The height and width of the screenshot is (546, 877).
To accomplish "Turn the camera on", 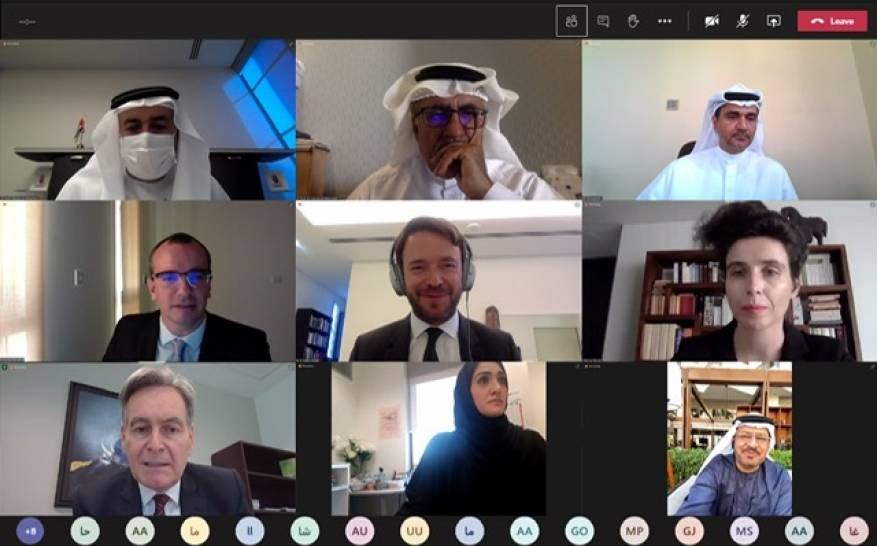I will (711, 21).
